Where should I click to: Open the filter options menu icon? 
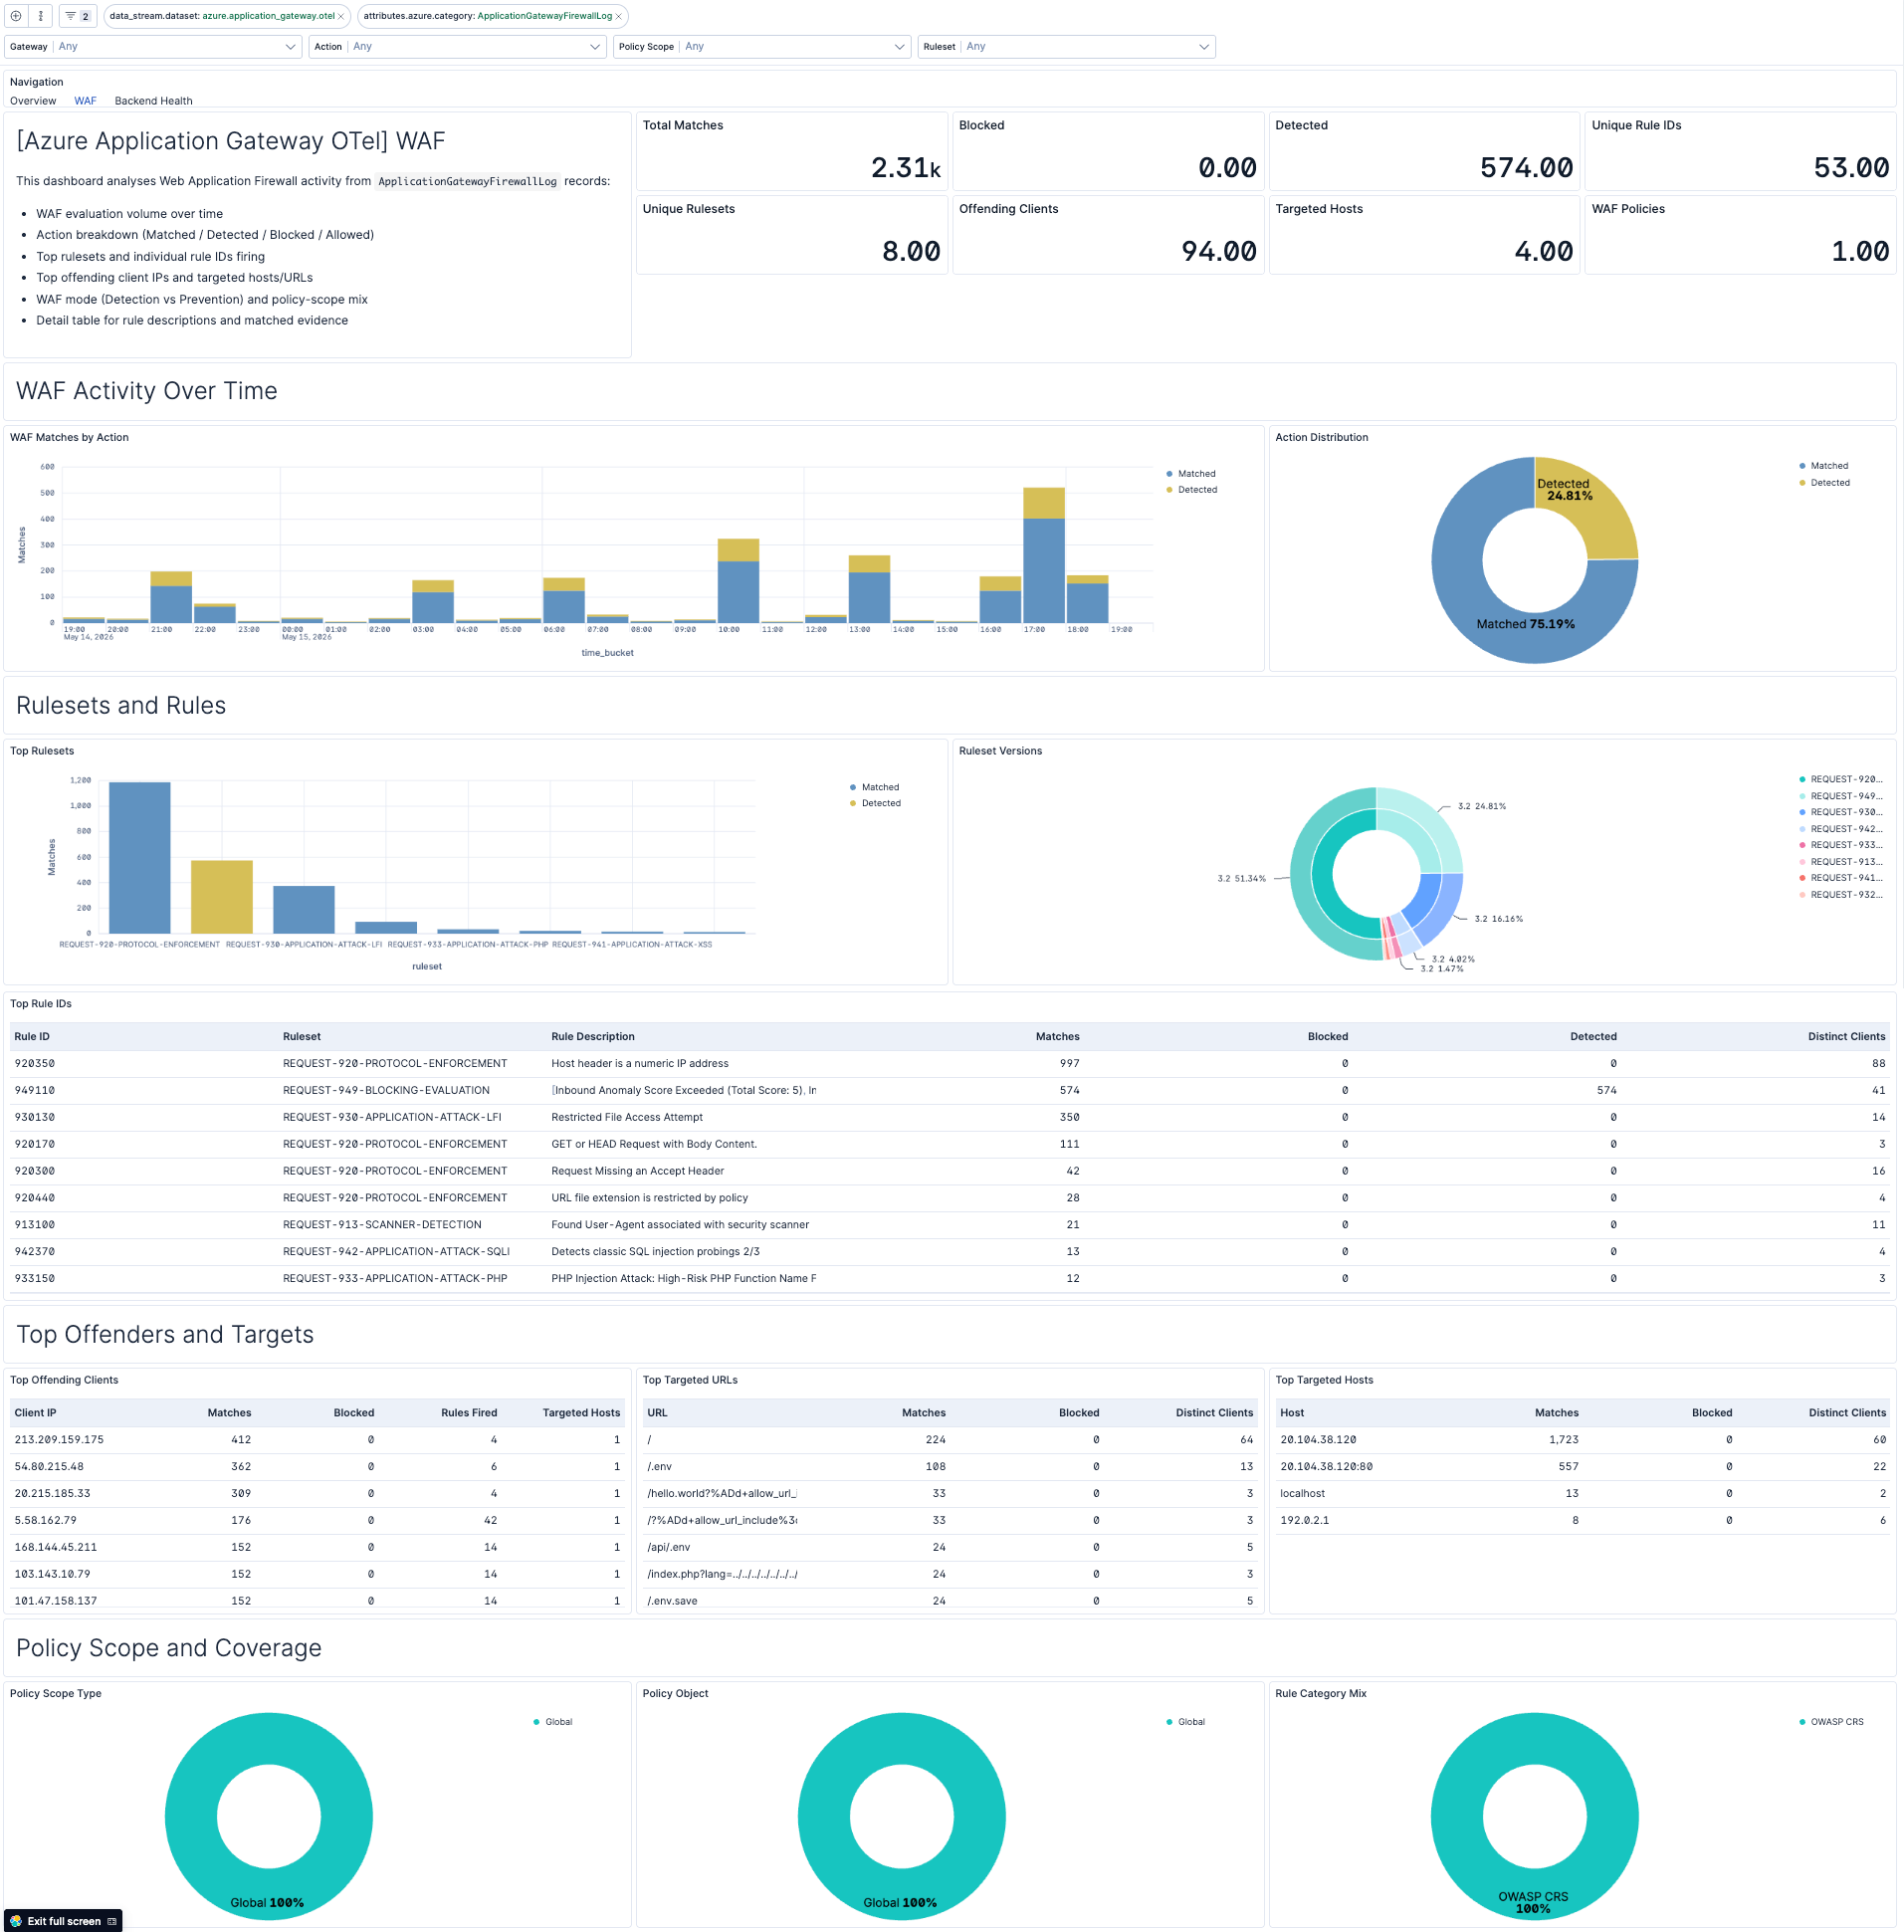coord(41,16)
